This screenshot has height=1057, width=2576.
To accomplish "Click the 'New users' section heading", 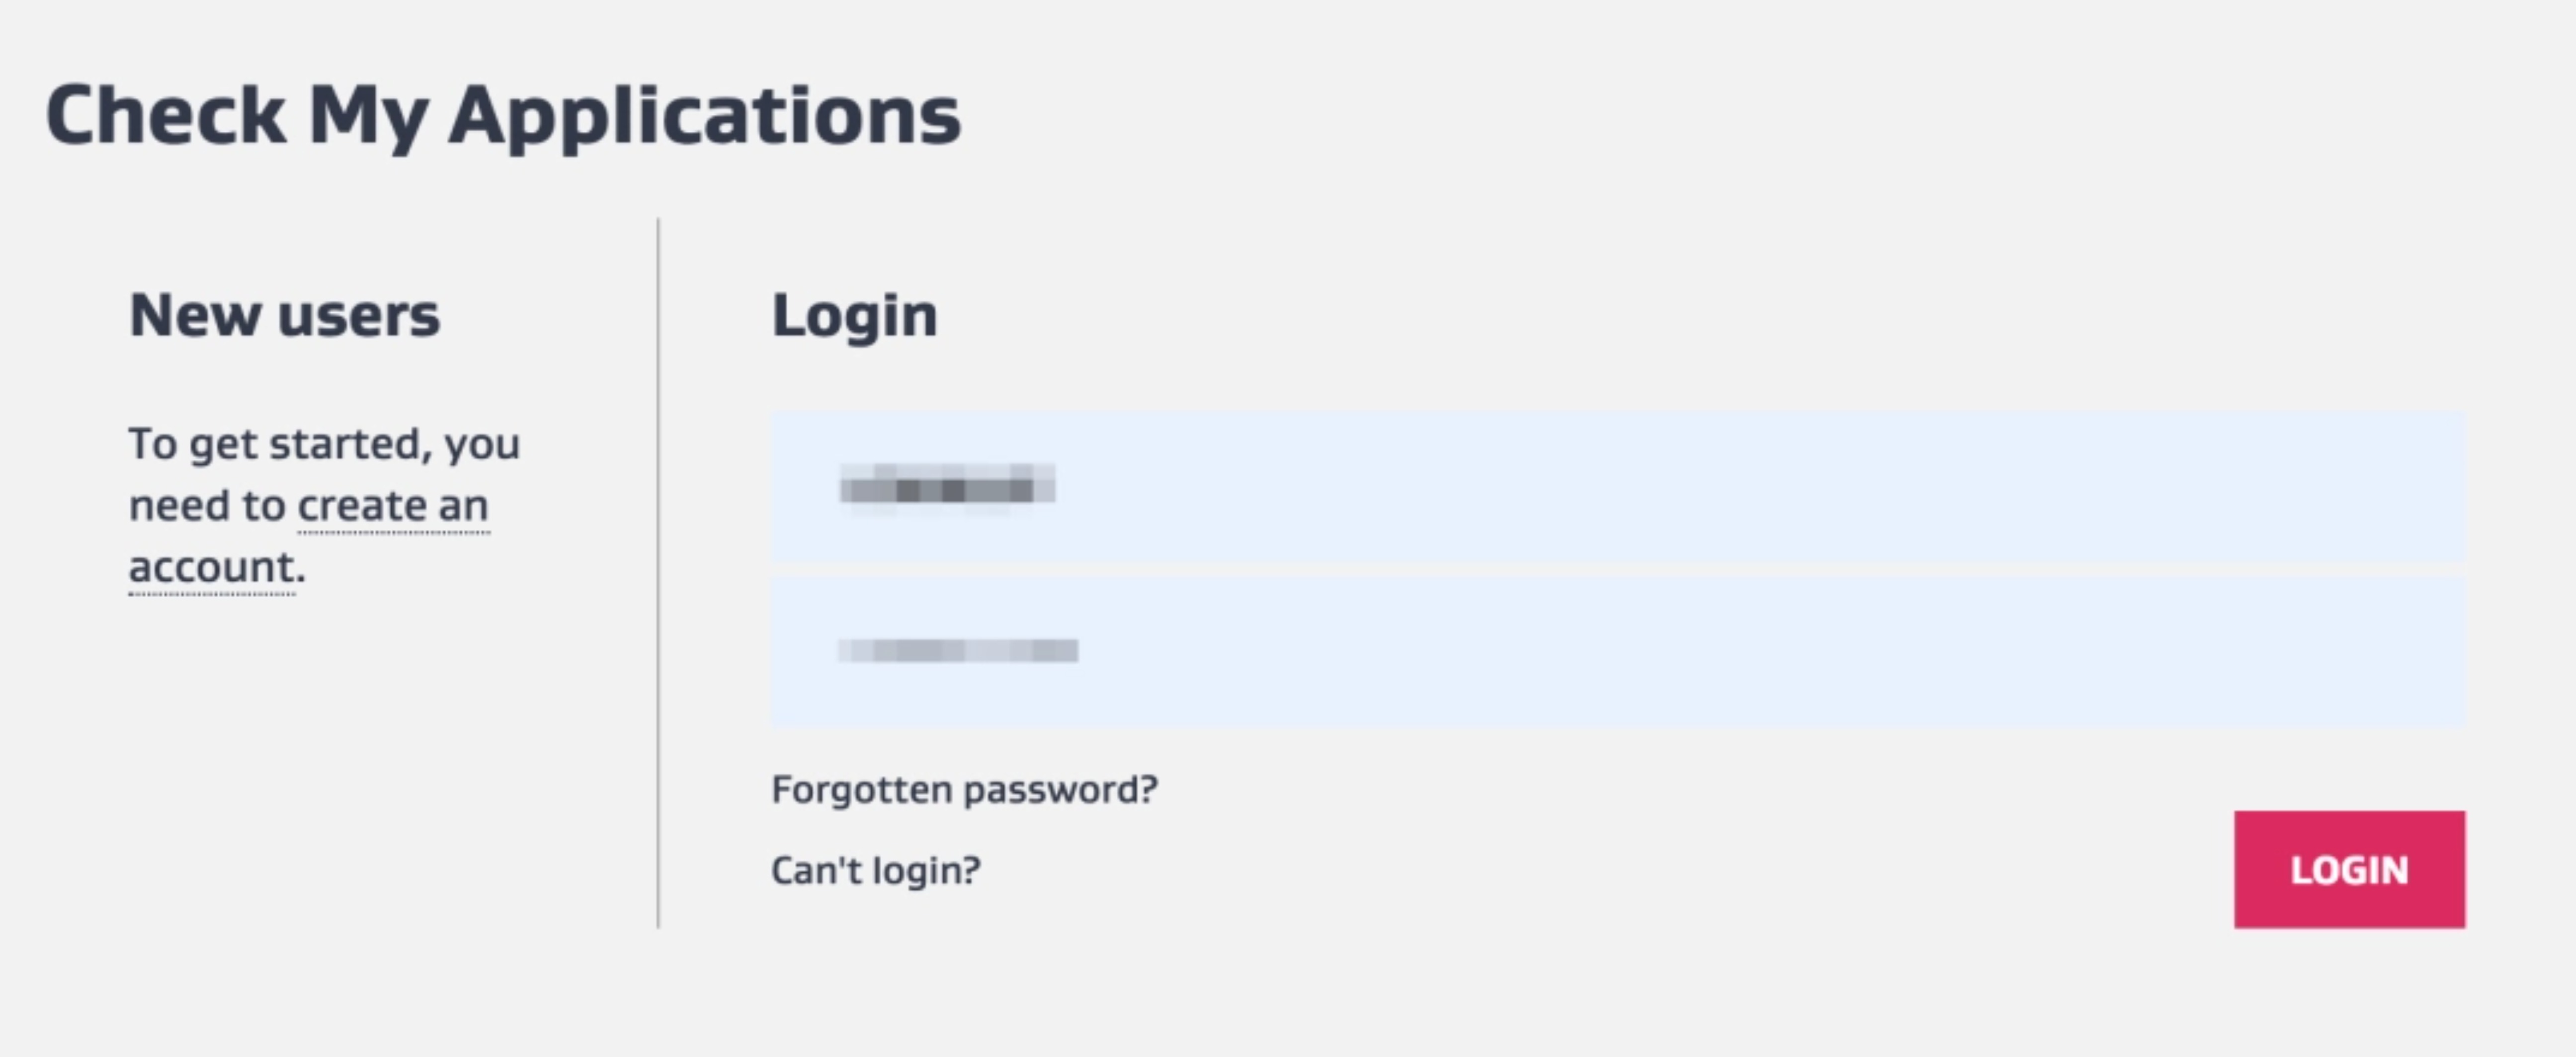I will click(x=284, y=315).
